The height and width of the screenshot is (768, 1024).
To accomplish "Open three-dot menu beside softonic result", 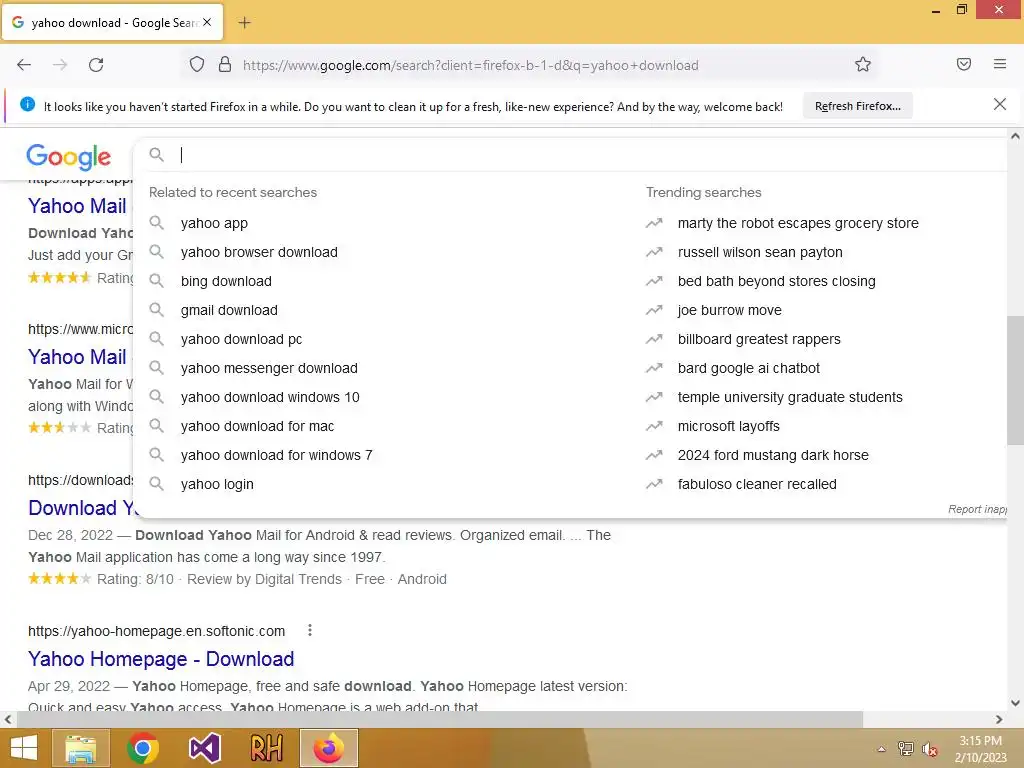I will point(310,630).
